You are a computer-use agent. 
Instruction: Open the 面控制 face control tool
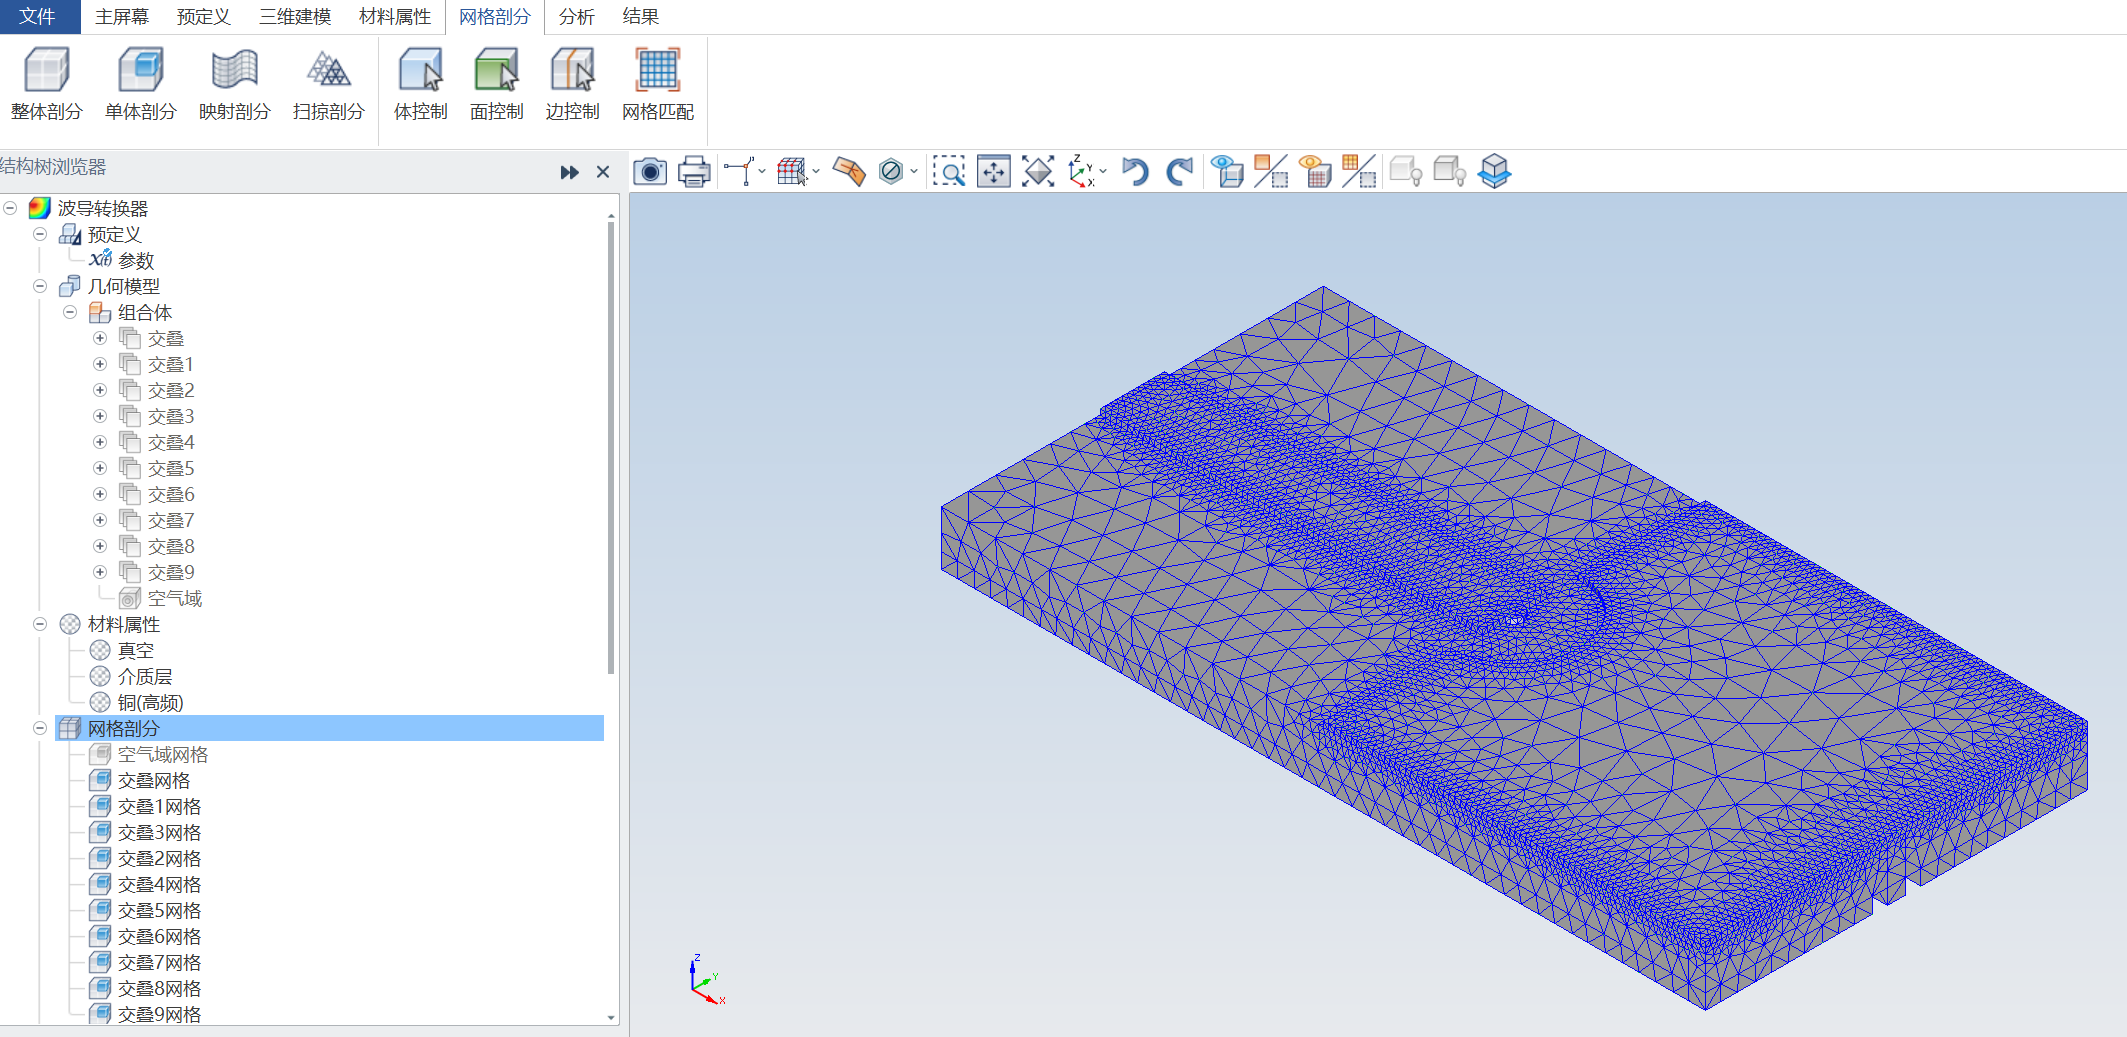tap(496, 85)
